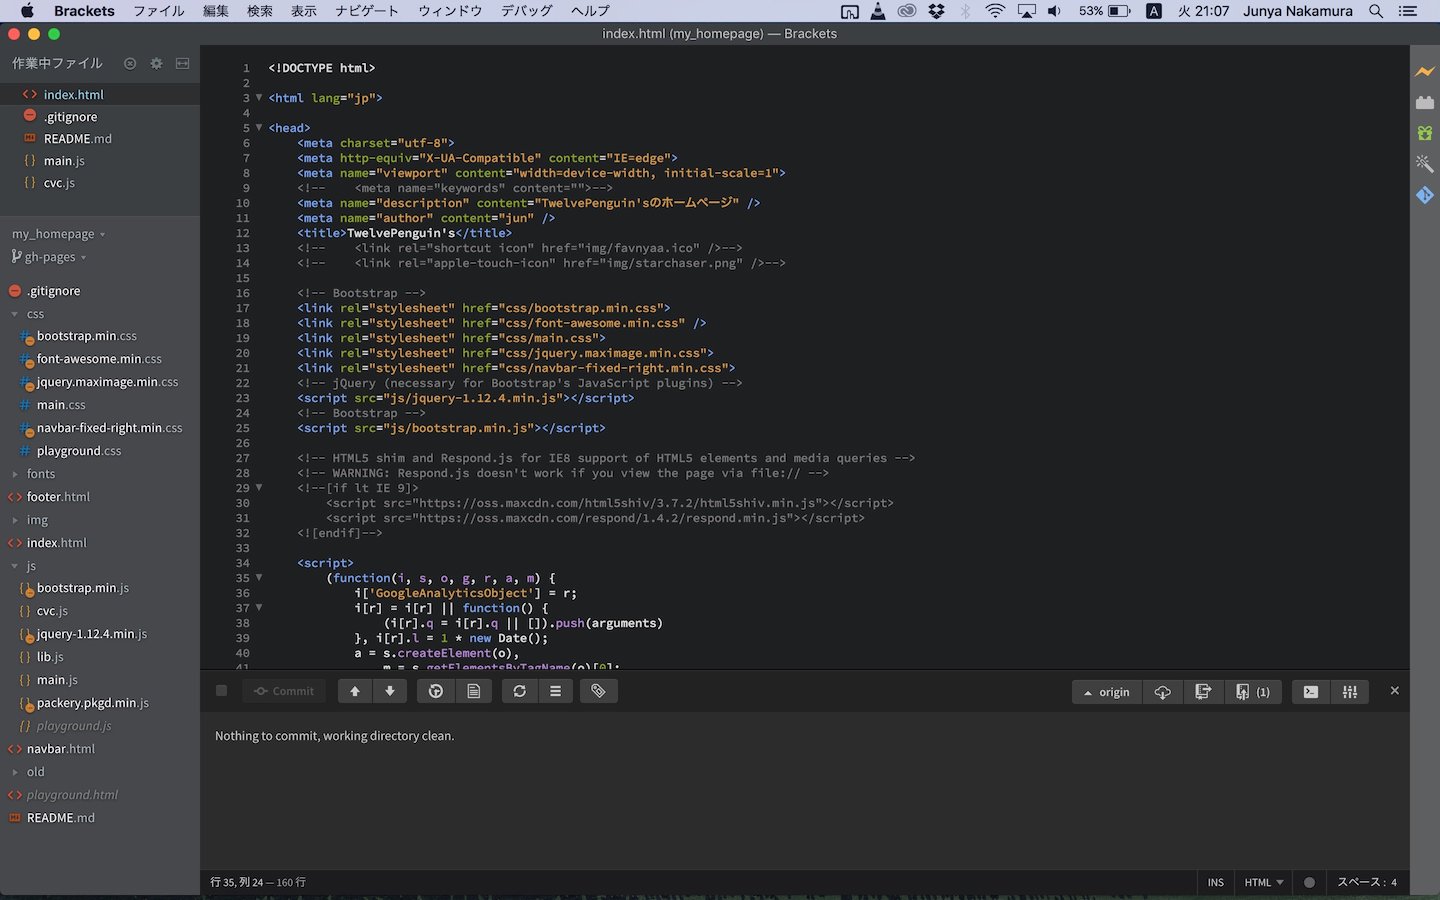Click the macOS Spotlight search icon
This screenshot has height=900, width=1440.
(1376, 11)
